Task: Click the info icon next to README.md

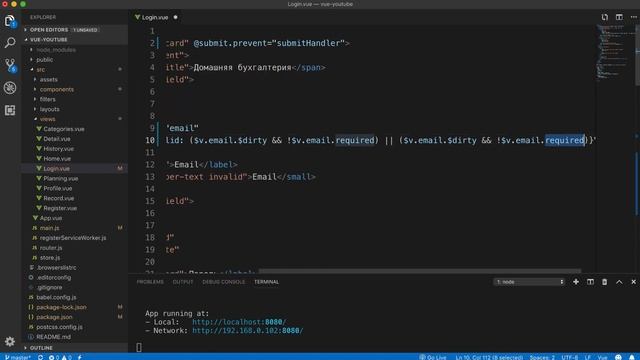Action: [31, 337]
